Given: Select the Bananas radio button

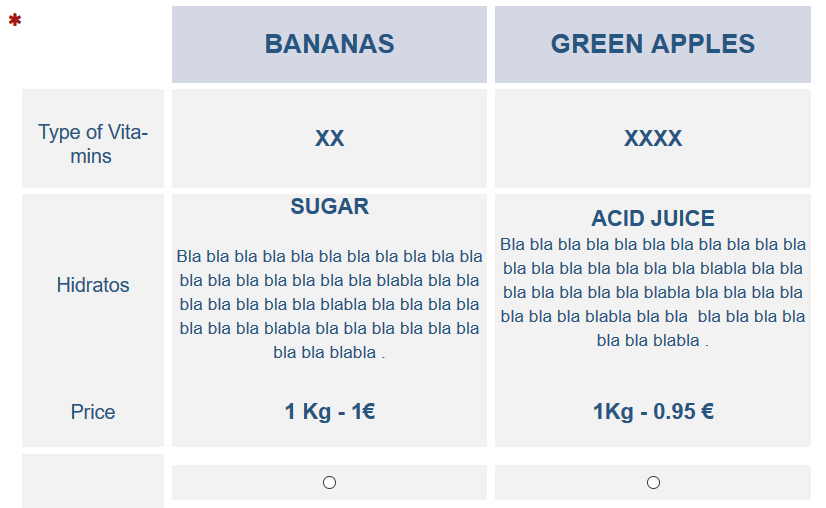Looking at the screenshot, I should point(329,483).
